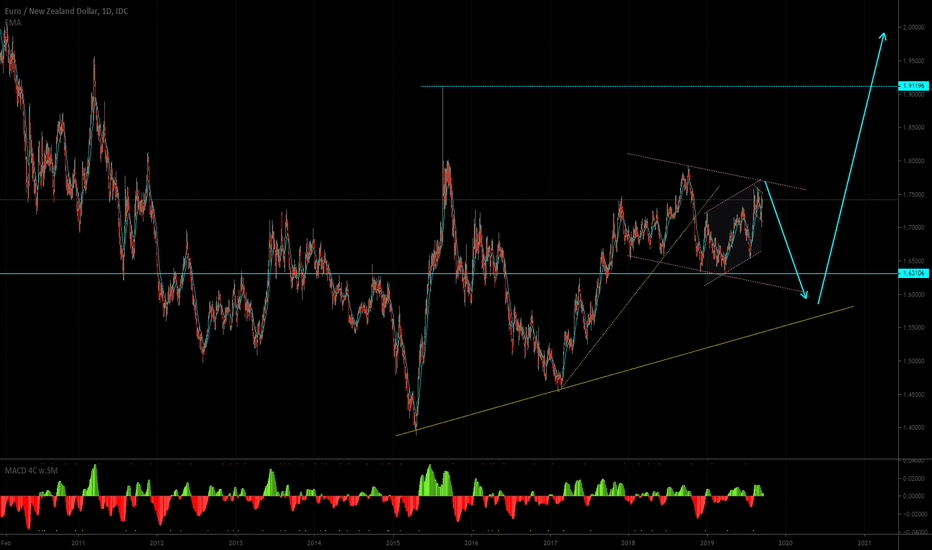
Task: Click the 1.45000 price axis value
Action: (x=914, y=394)
